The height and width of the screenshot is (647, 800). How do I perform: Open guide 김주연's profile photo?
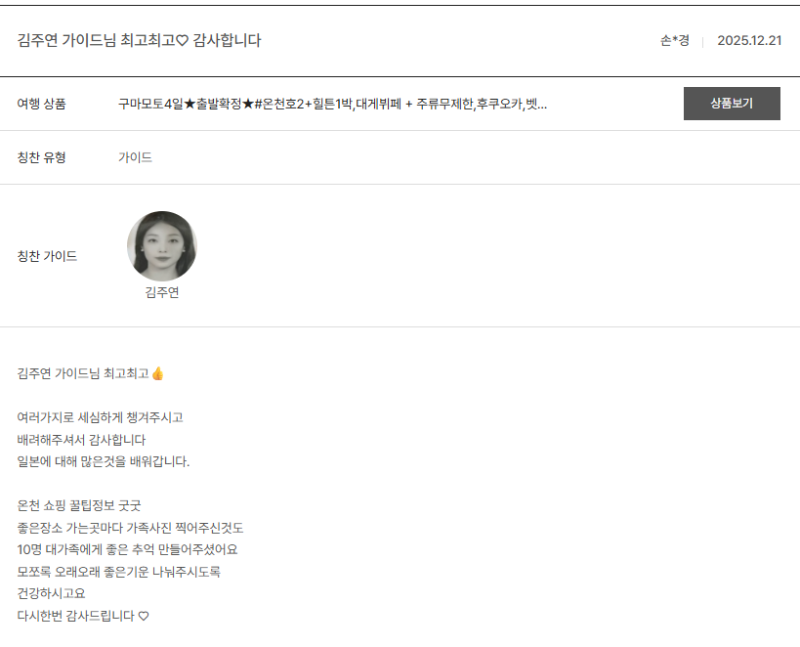pyautogui.click(x=162, y=246)
